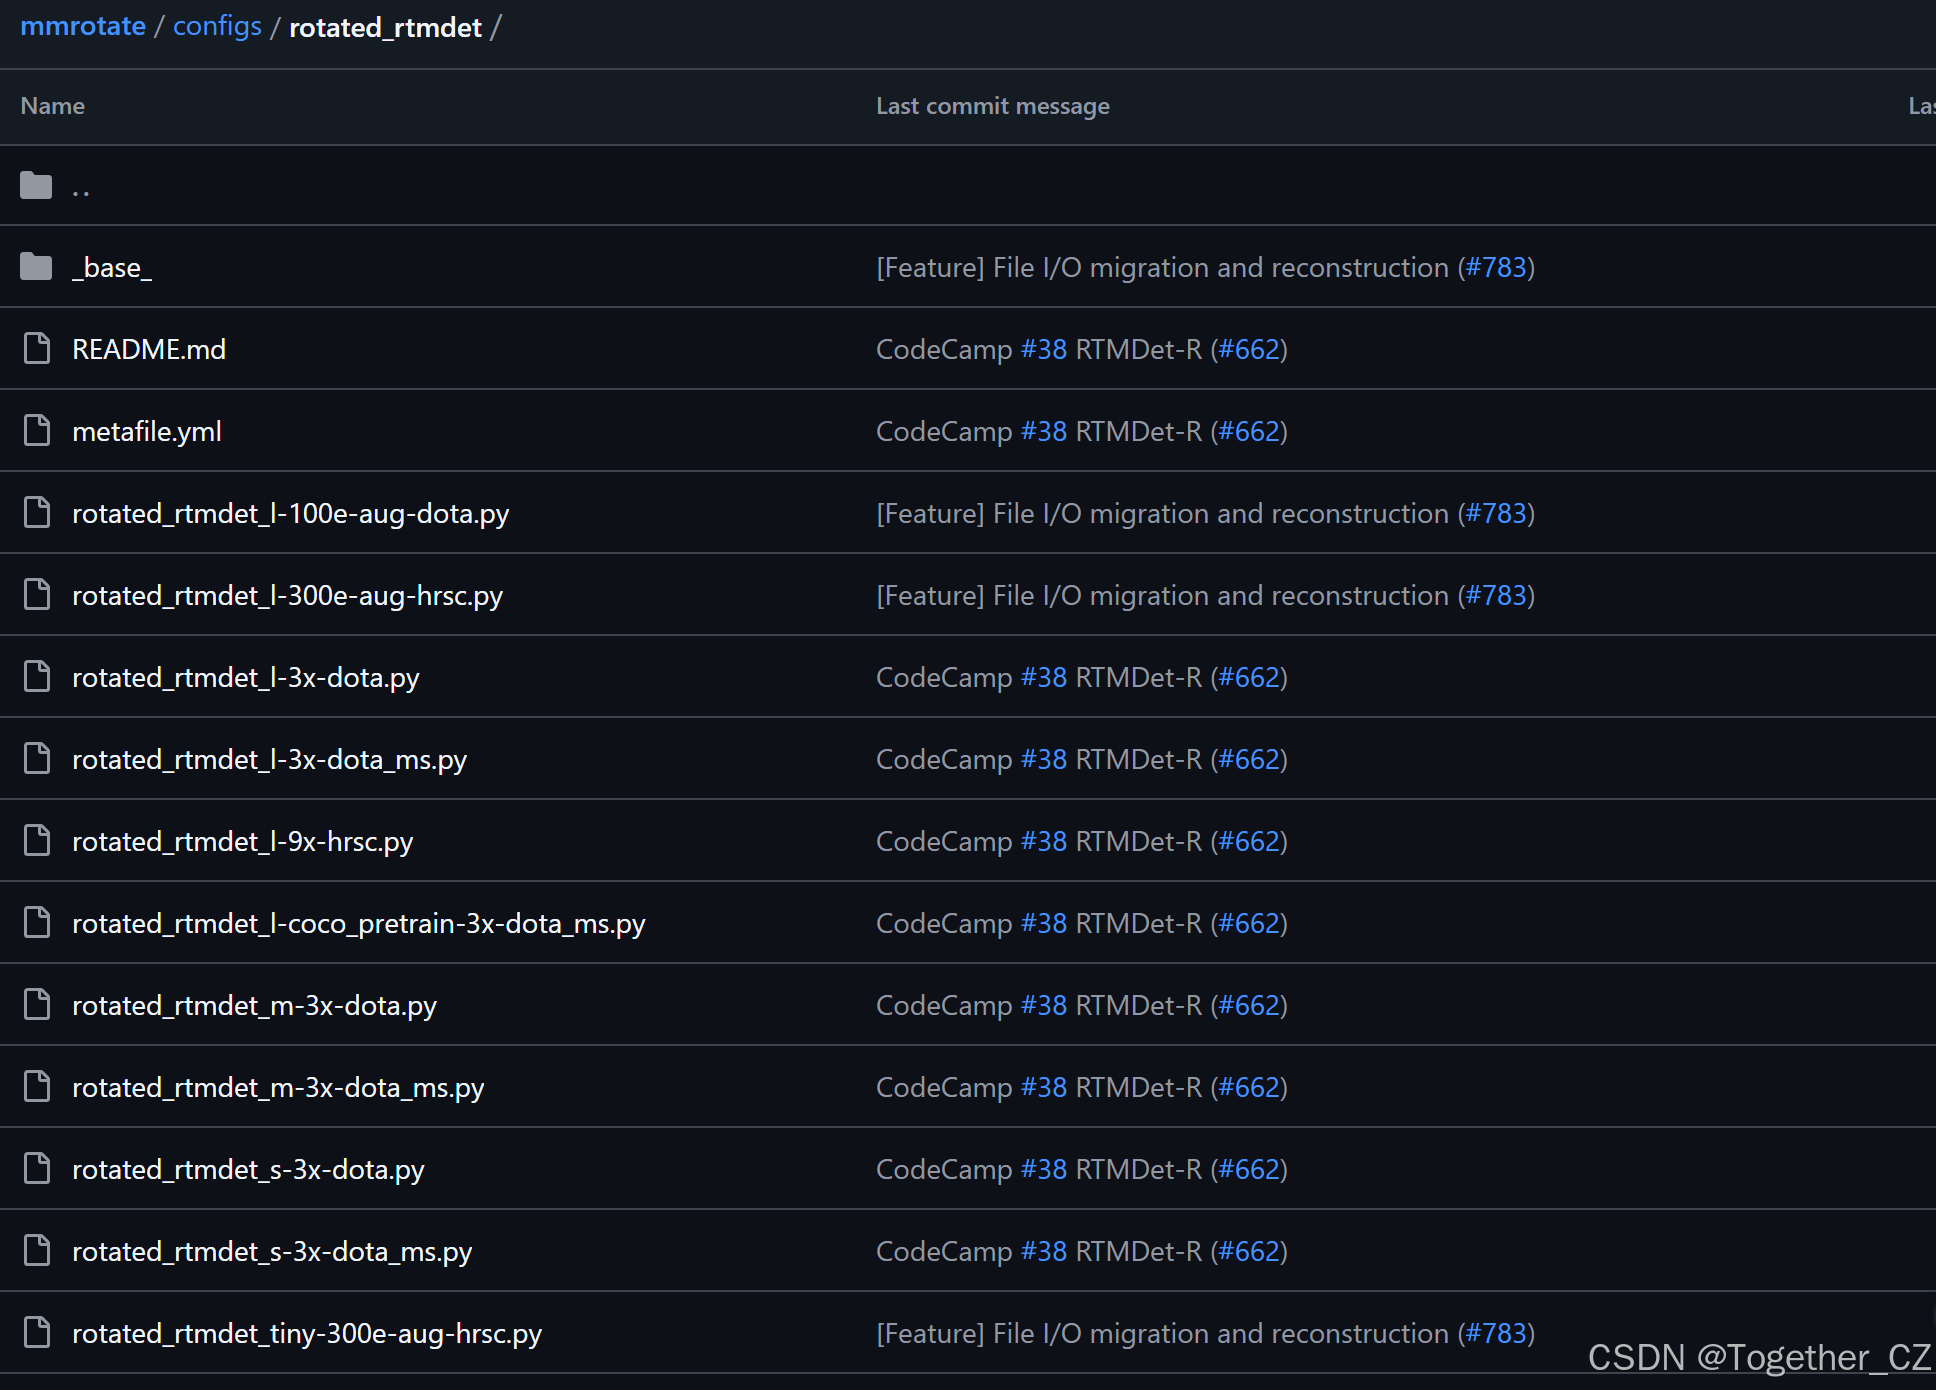
Task: Open the _base_ folder name
Action: coord(112,268)
